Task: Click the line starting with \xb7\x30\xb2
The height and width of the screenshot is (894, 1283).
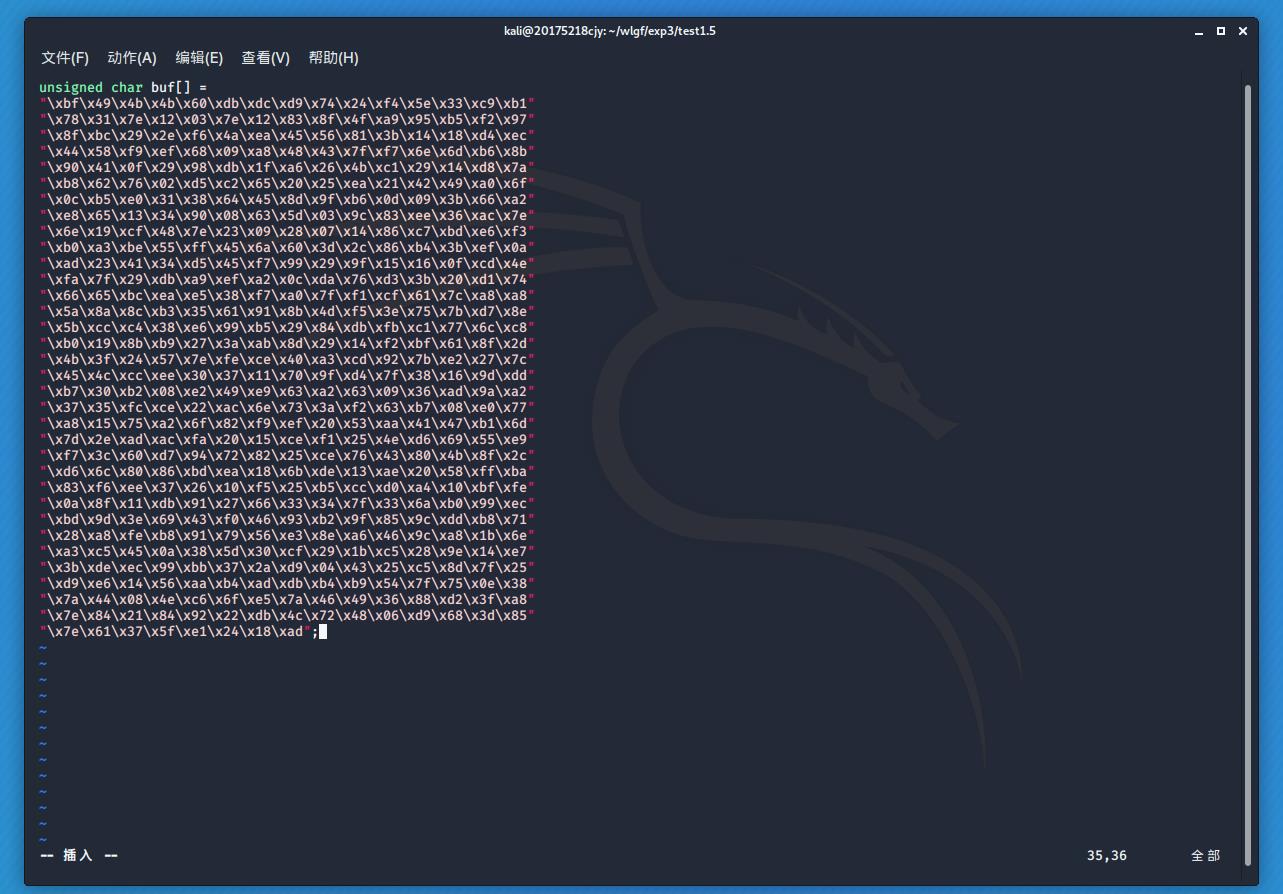Action: point(288,392)
